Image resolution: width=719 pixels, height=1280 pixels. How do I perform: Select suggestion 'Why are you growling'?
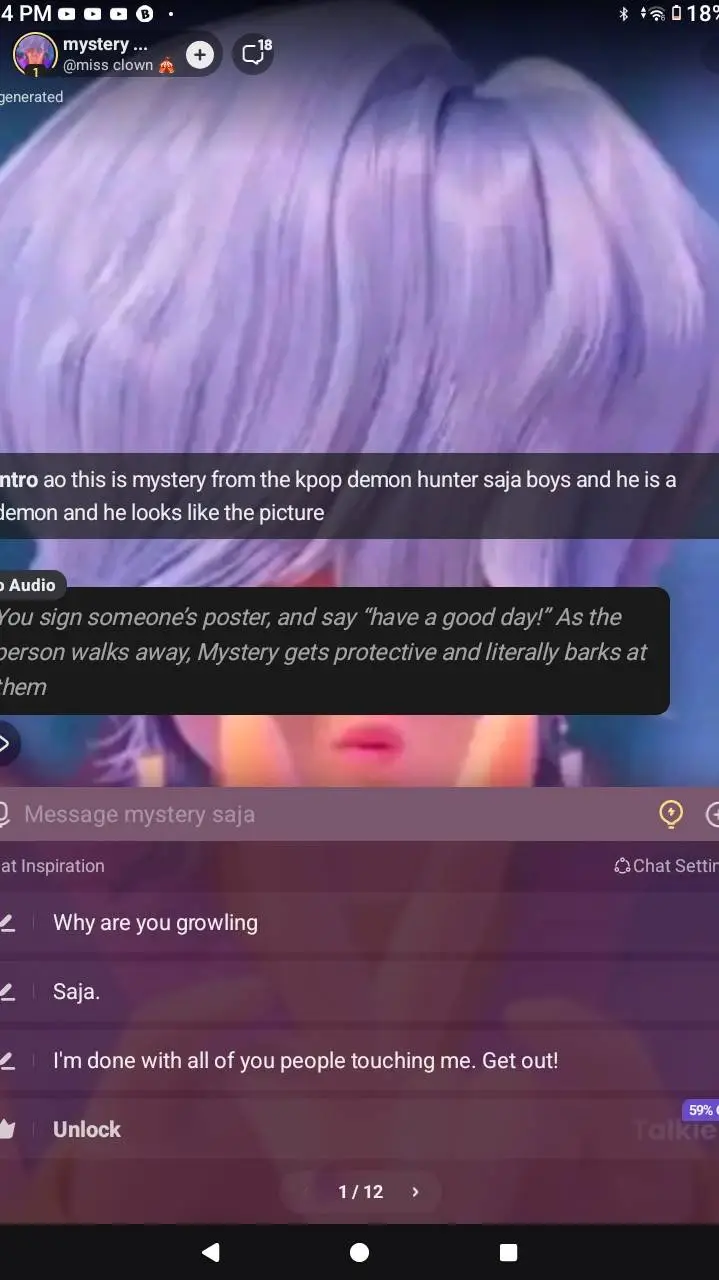[155, 923]
